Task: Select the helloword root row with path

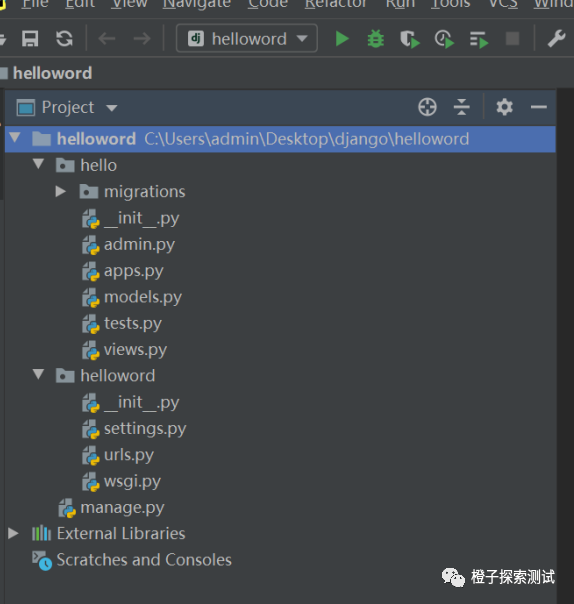Action: [280, 139]
